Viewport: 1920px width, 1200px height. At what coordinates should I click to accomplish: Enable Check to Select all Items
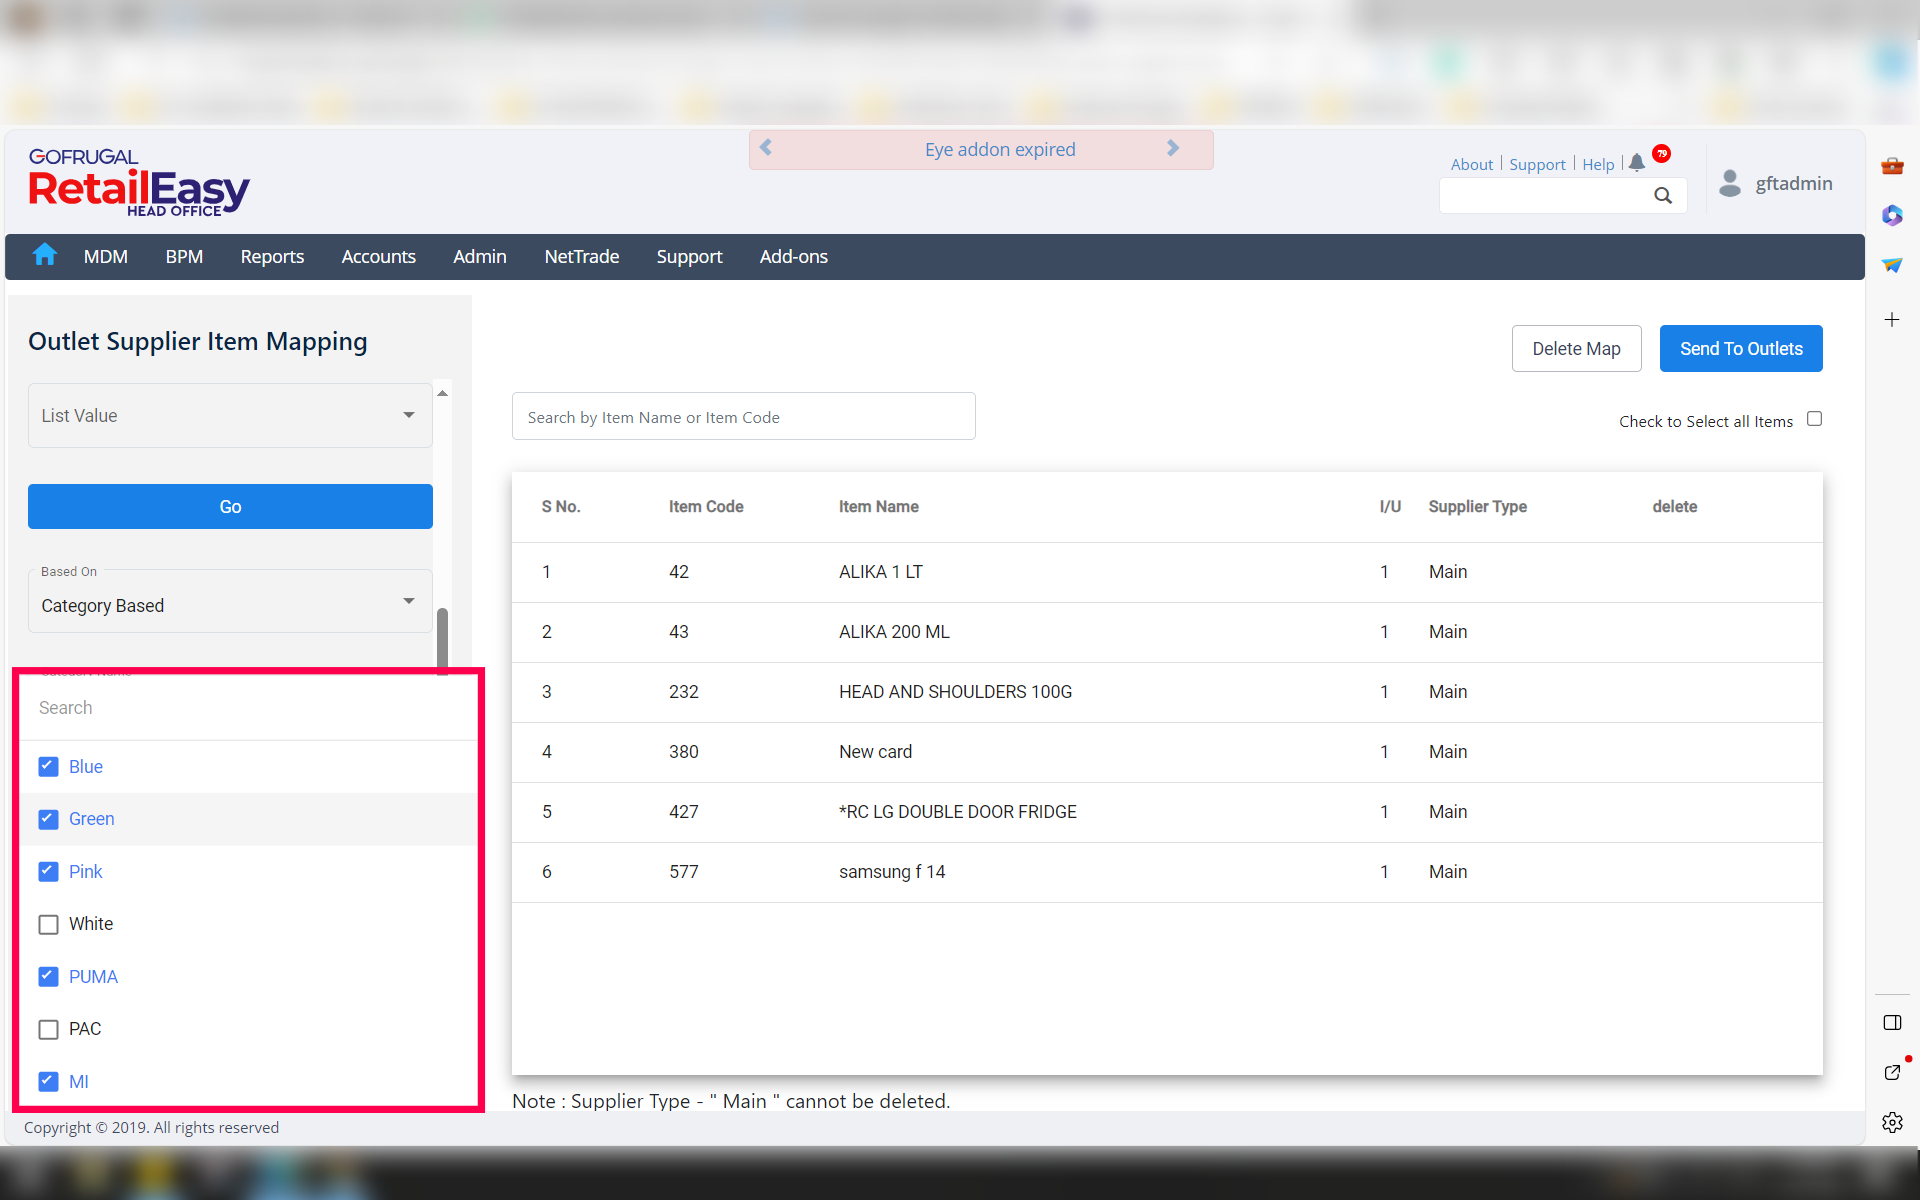click(x=1814, y=419)
